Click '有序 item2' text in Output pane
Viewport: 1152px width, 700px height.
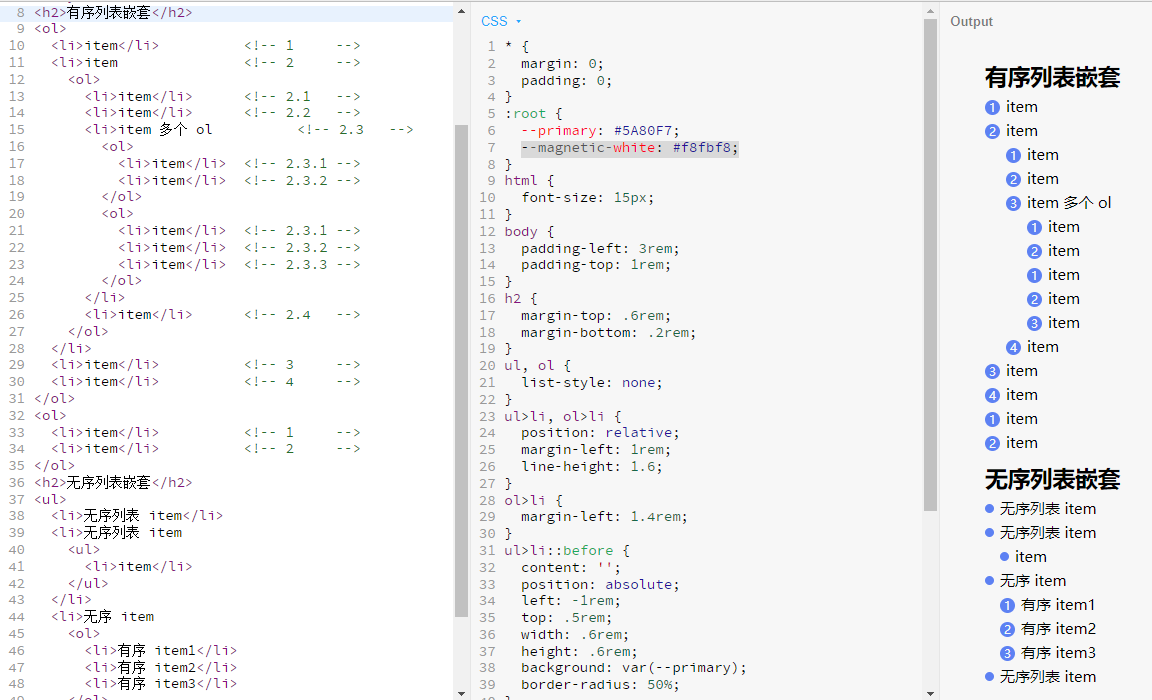click(x=1058, y=629)
